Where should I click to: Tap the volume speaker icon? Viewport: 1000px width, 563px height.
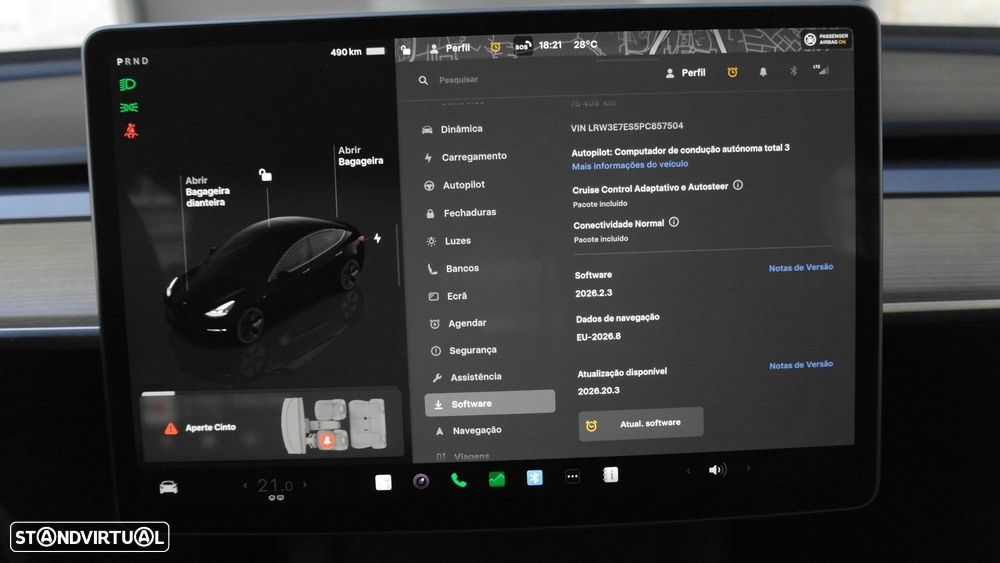click(717, 470)
